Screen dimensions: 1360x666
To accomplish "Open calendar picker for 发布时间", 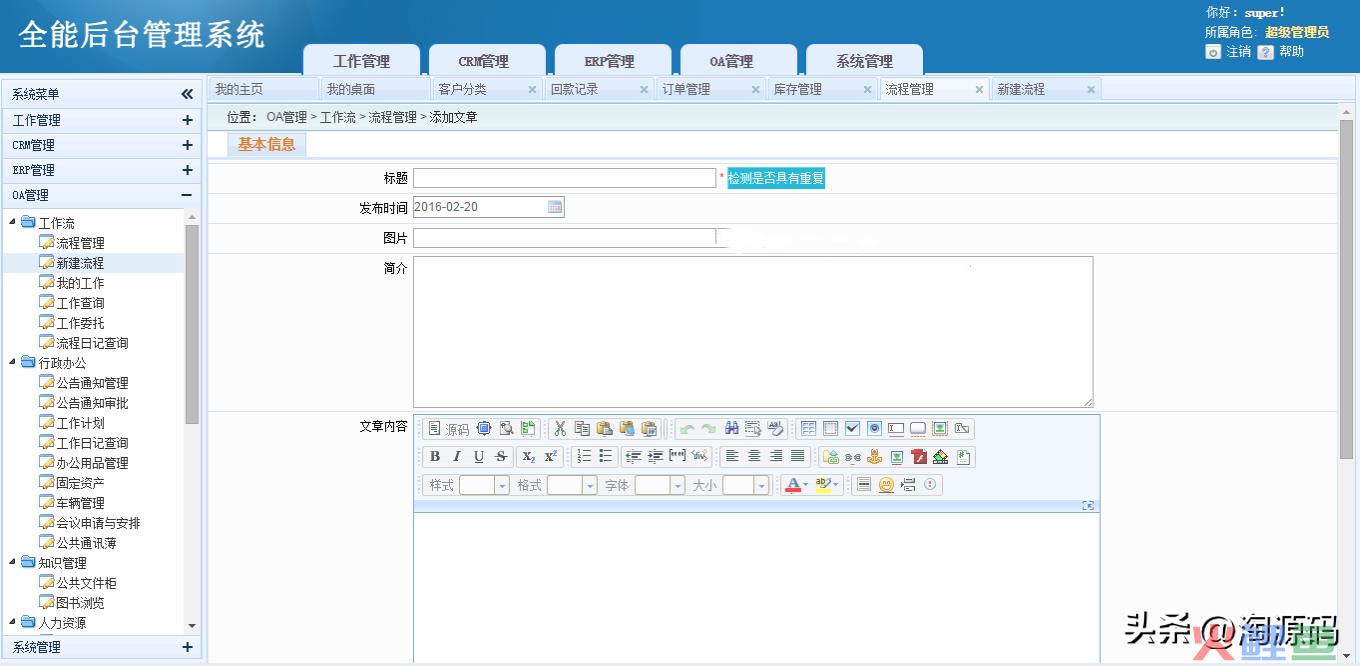I will 555,207.
